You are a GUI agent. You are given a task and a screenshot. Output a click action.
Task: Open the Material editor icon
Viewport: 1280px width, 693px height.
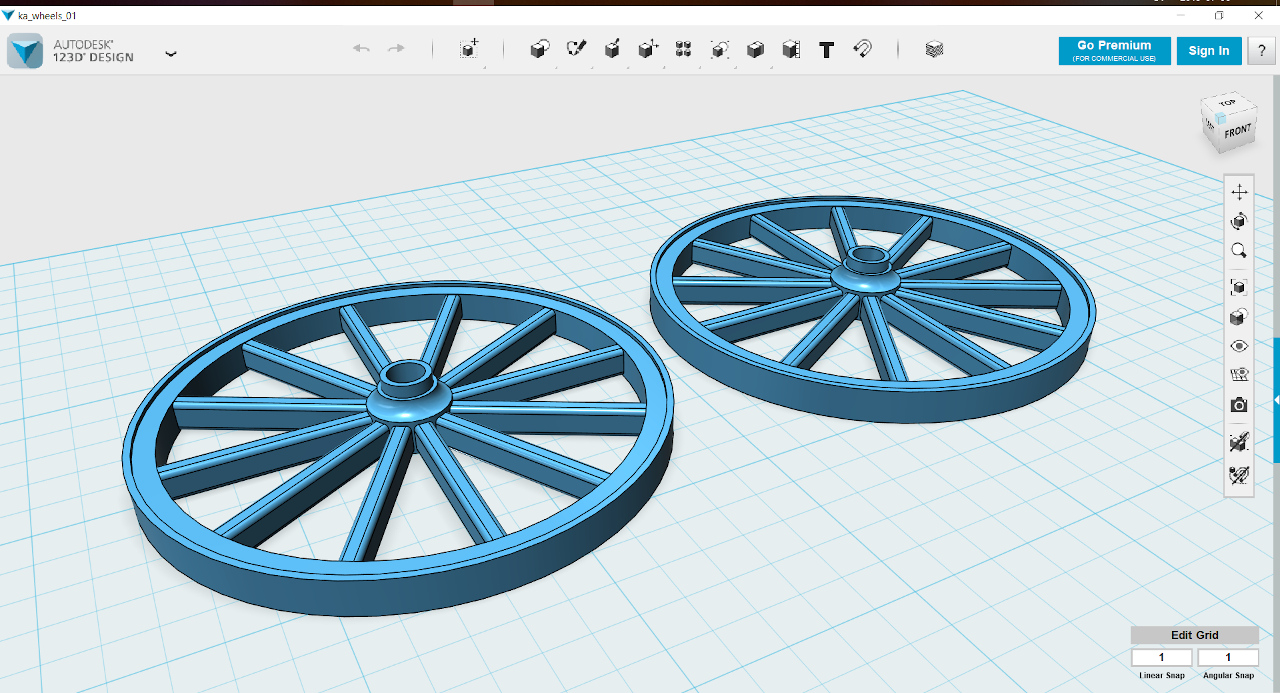coord(934,49)
